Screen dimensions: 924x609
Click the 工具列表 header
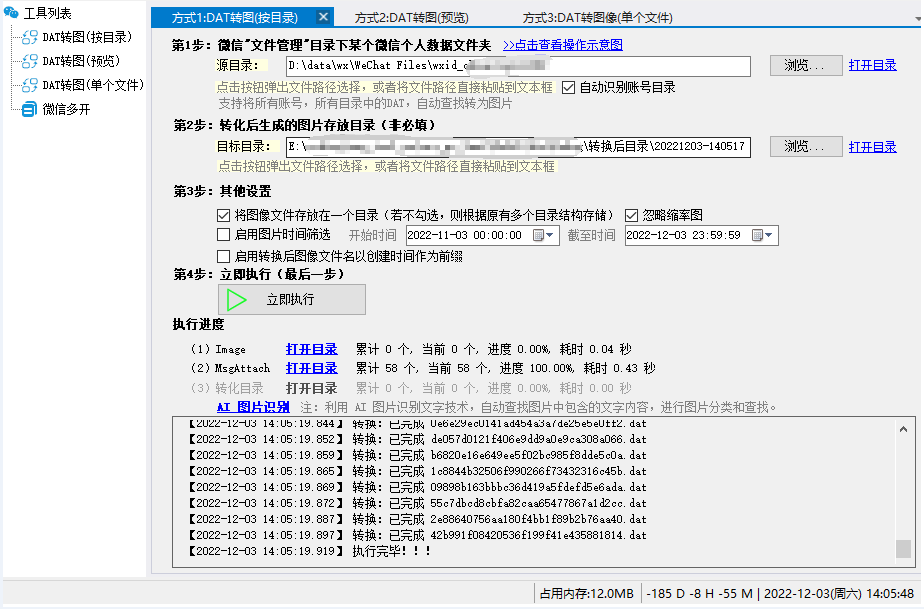click(x=47, y=12)
